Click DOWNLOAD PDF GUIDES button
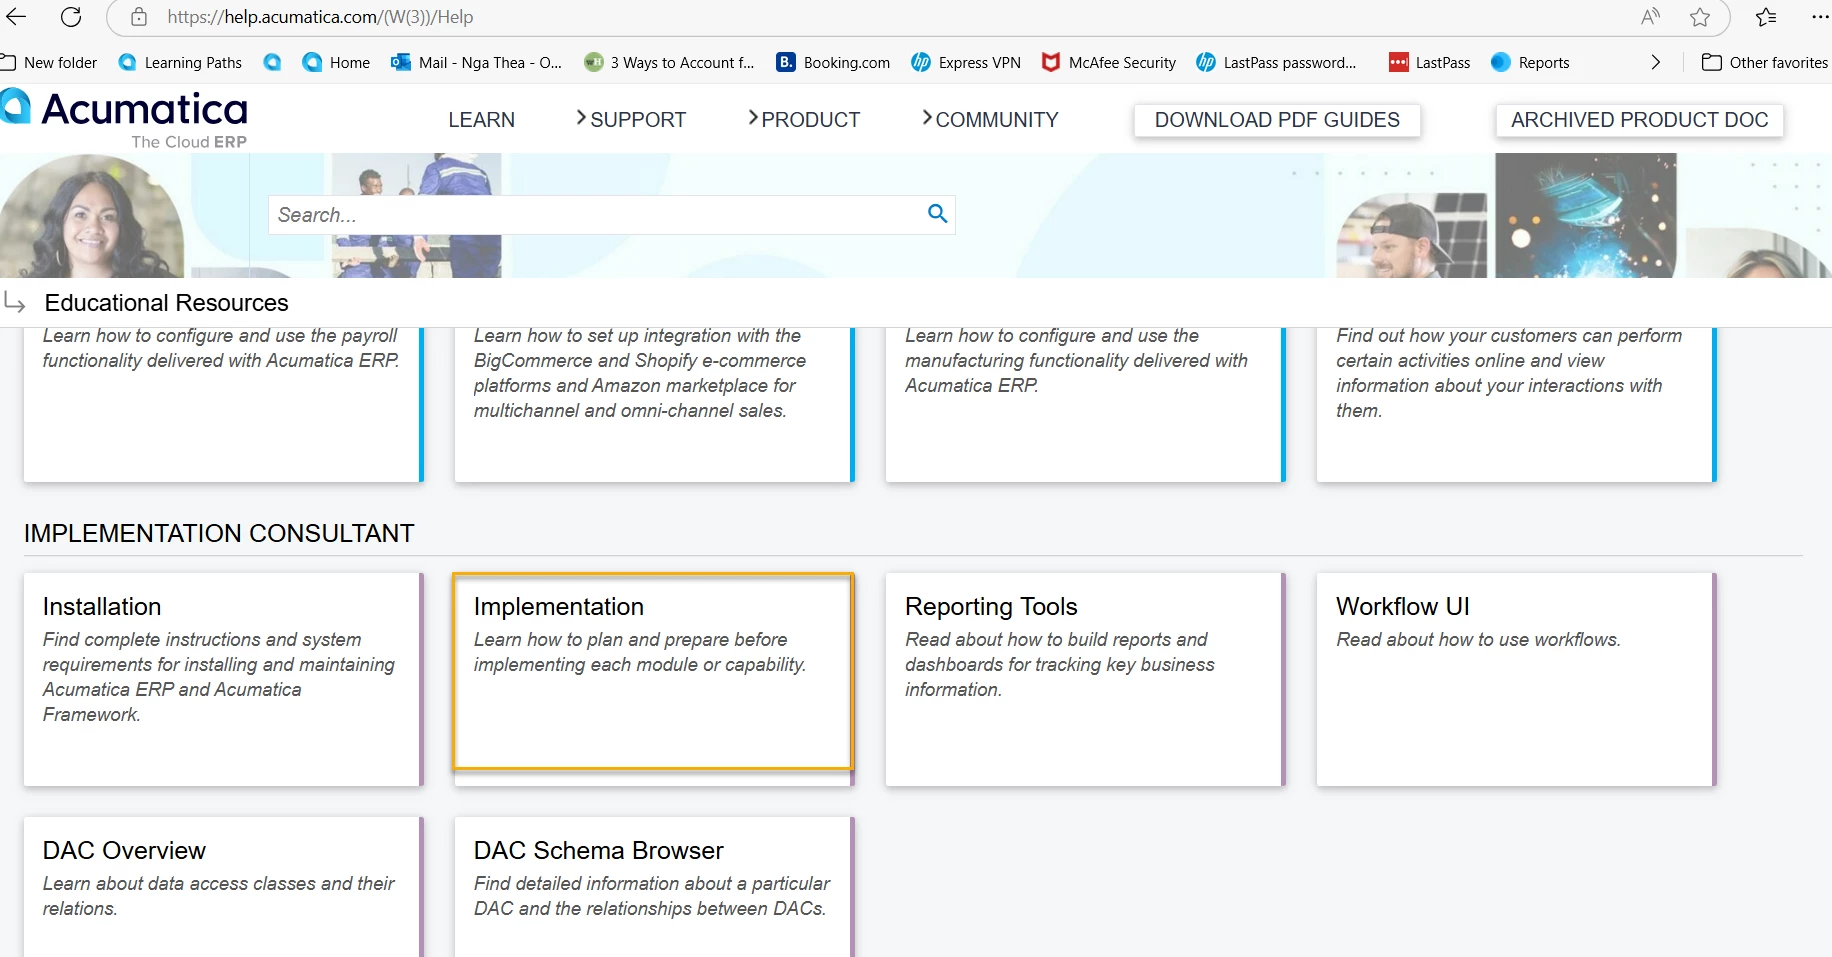Screen dimensions: 1832x957 click(x=1277, y=120)
